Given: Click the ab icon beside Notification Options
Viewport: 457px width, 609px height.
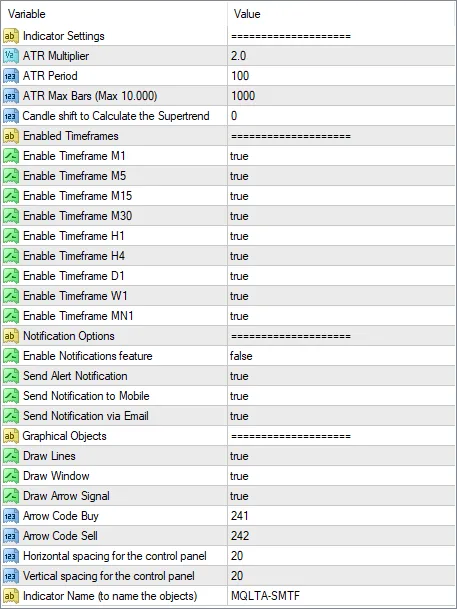Looking at the screenshot, I should point(11,336).
